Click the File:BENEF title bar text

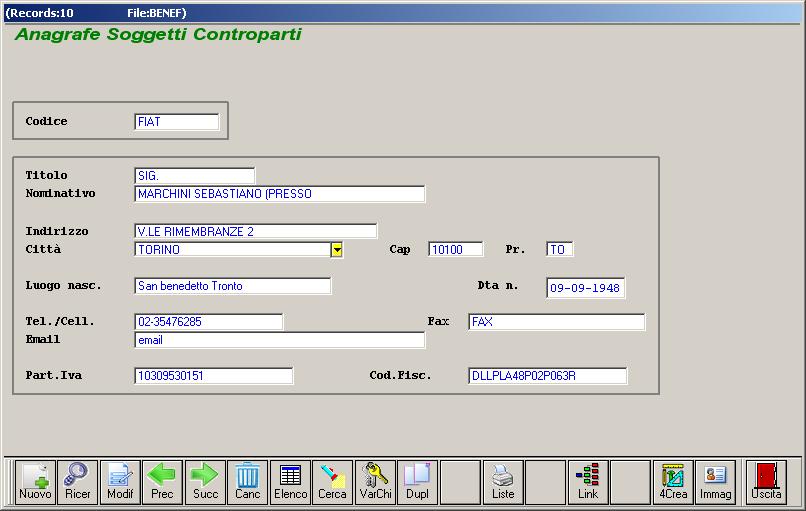tap(157, 13)
